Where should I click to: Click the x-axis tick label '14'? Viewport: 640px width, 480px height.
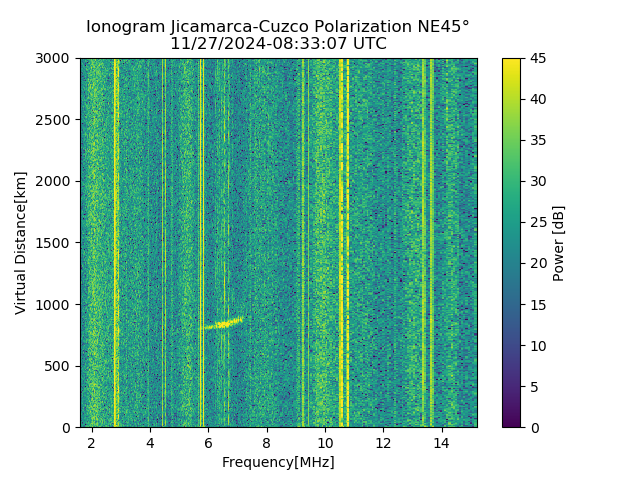[442, 443]
